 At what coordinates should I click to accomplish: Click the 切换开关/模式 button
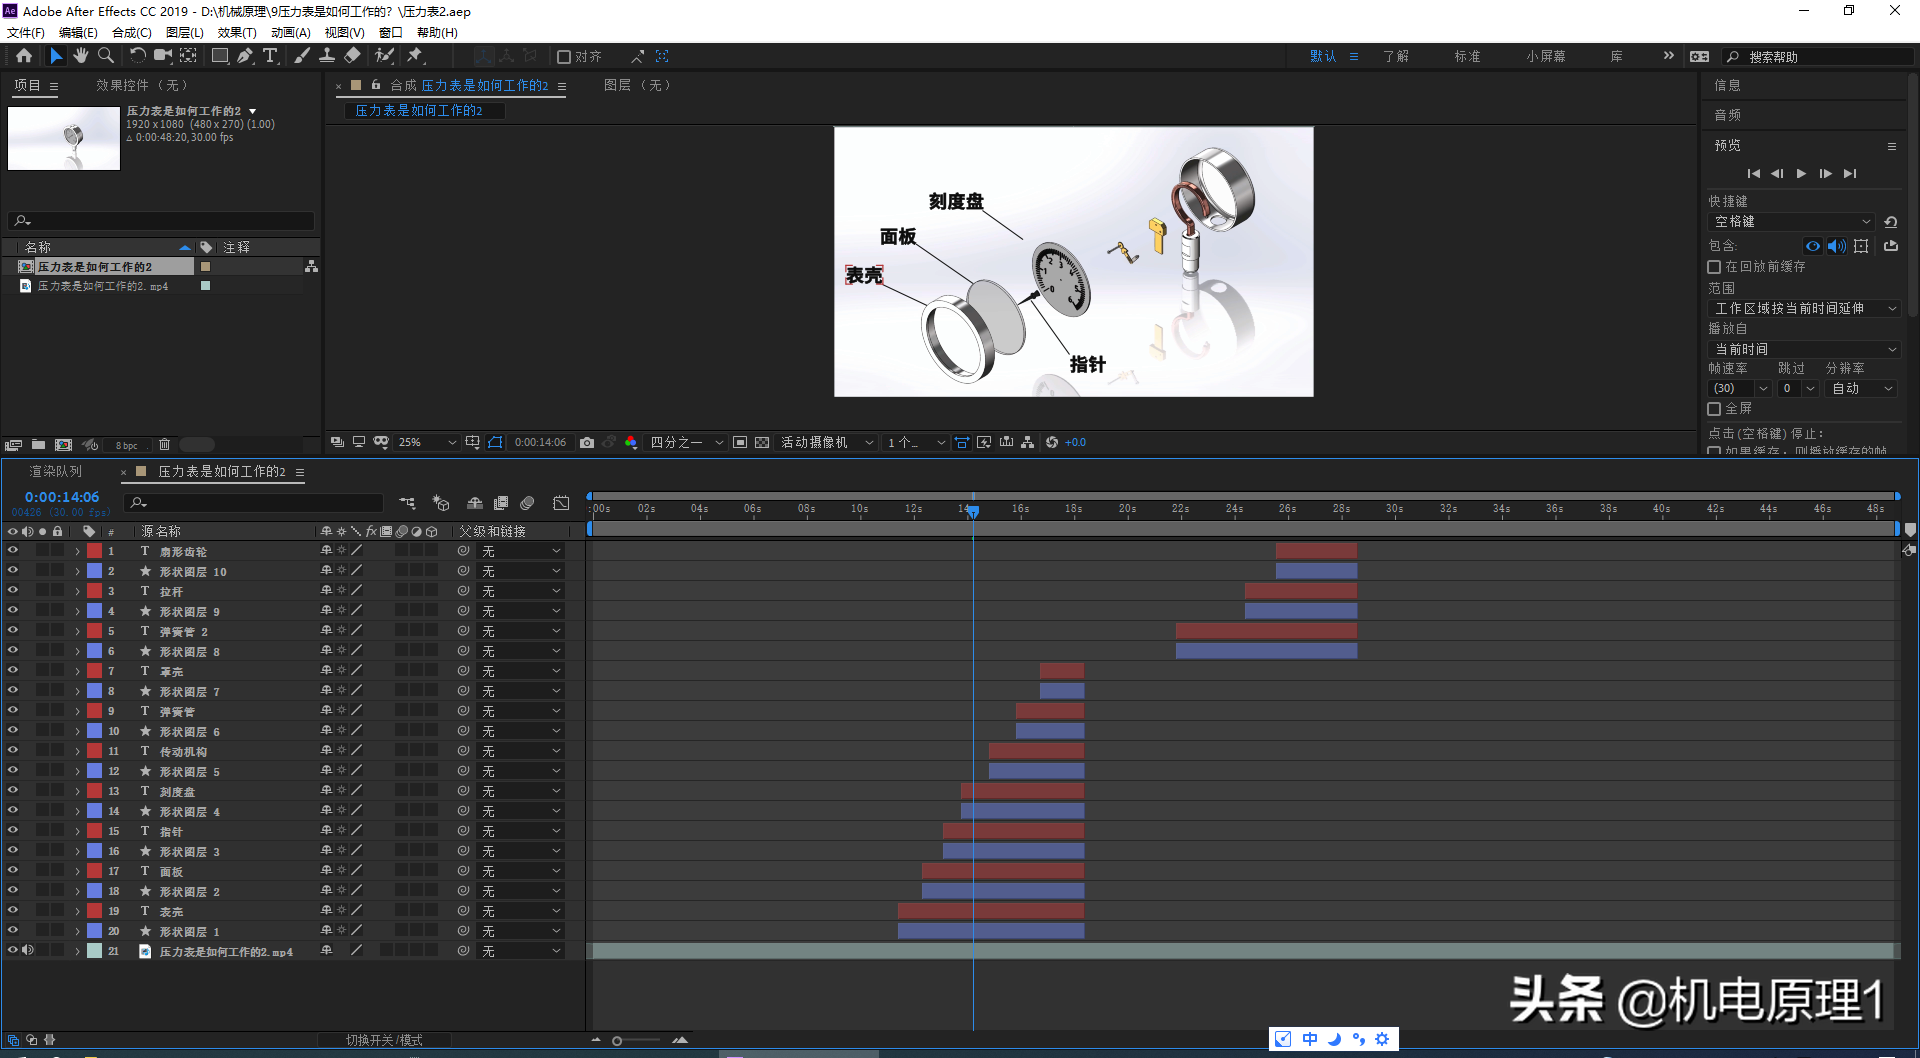coord(384,1040)
